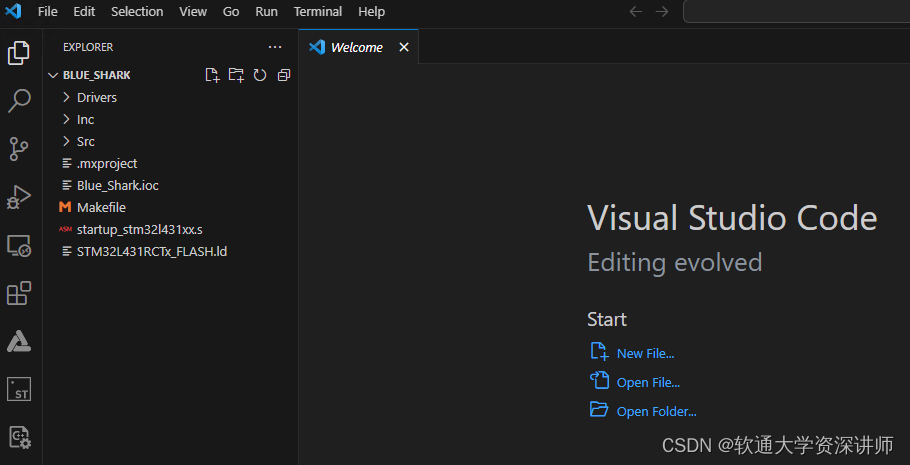The height and width of the screenshot is (465, 910).
Task: Collapse all folders in Explorer
Action: coord(284,75)
